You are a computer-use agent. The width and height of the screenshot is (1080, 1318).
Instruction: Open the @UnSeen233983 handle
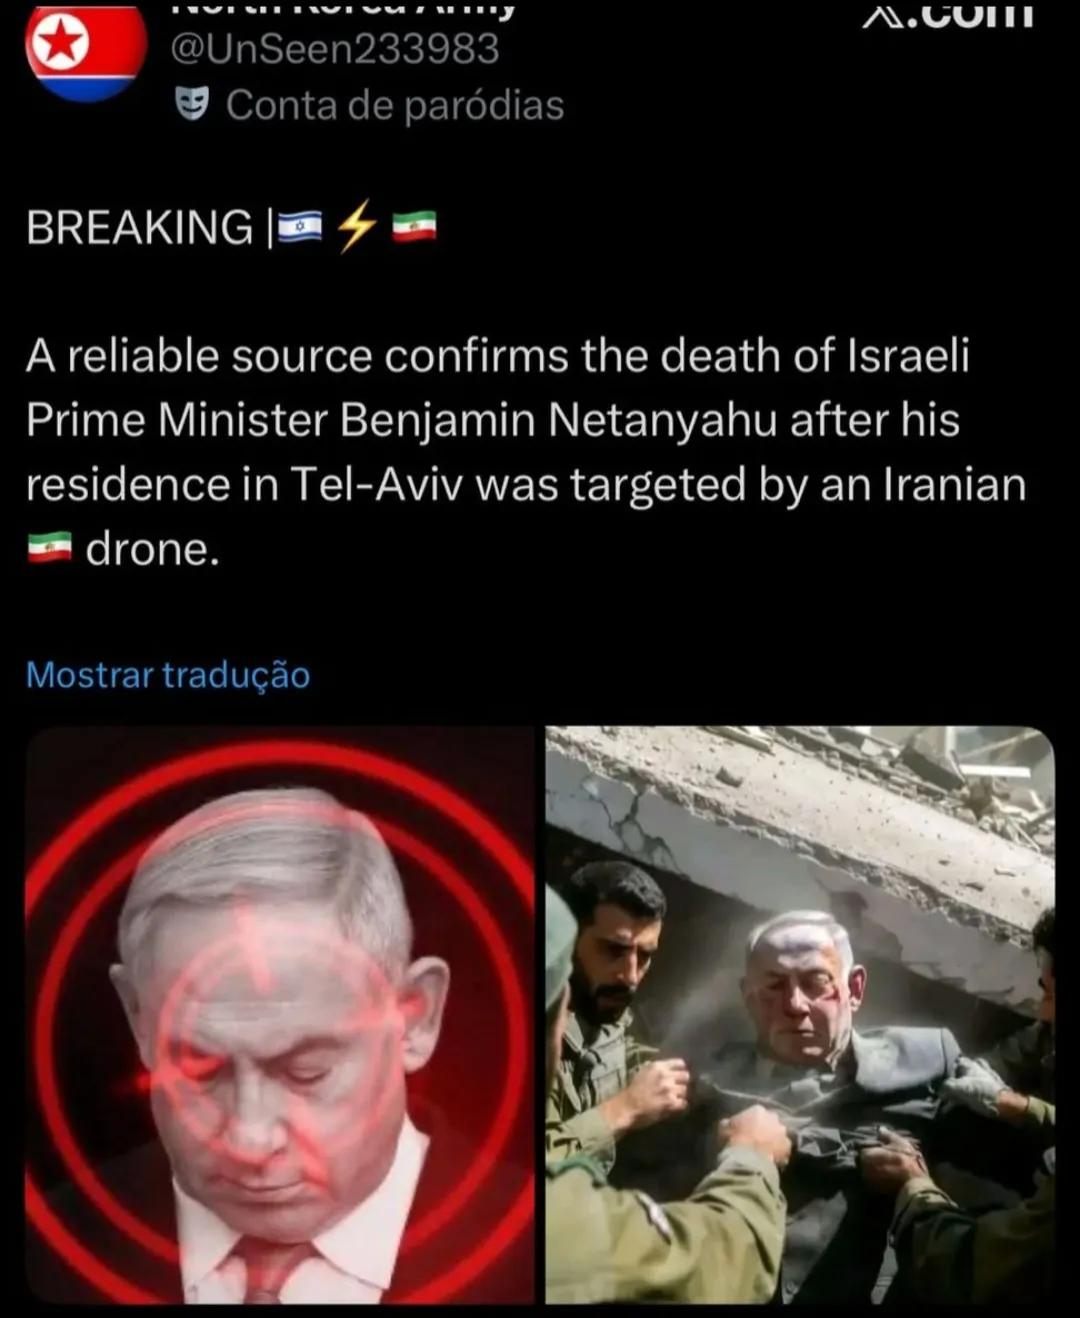point(335,48)
